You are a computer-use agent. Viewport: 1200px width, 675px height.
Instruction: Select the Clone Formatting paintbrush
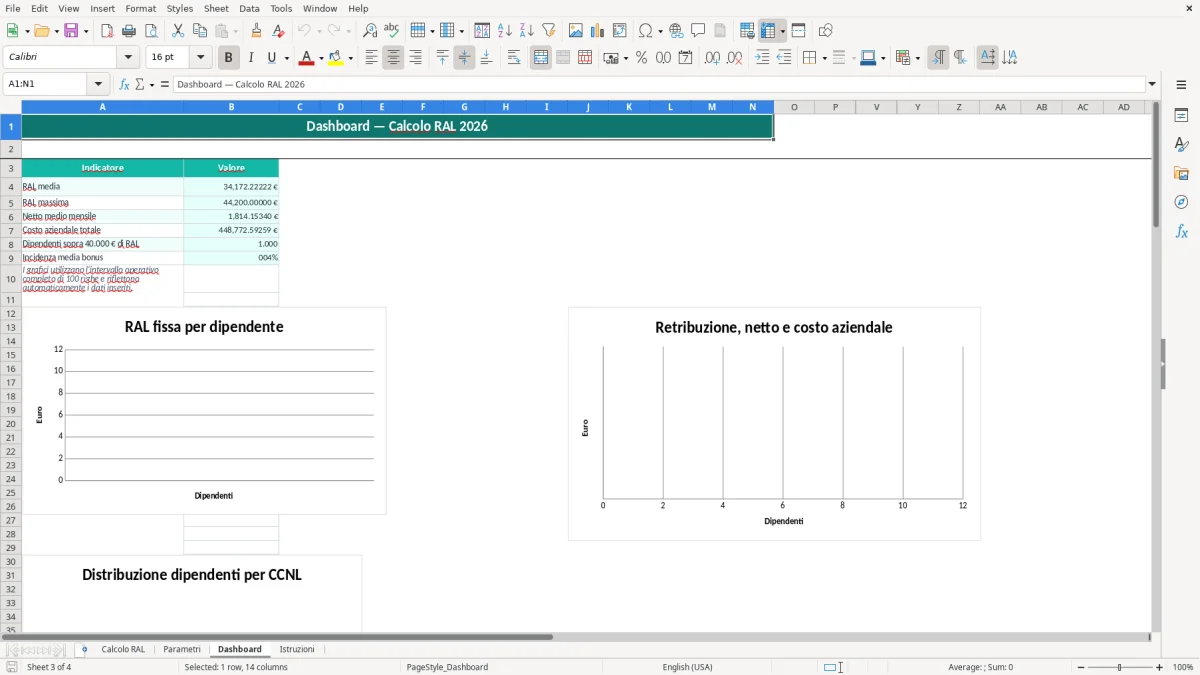click(x=257, y=31)
